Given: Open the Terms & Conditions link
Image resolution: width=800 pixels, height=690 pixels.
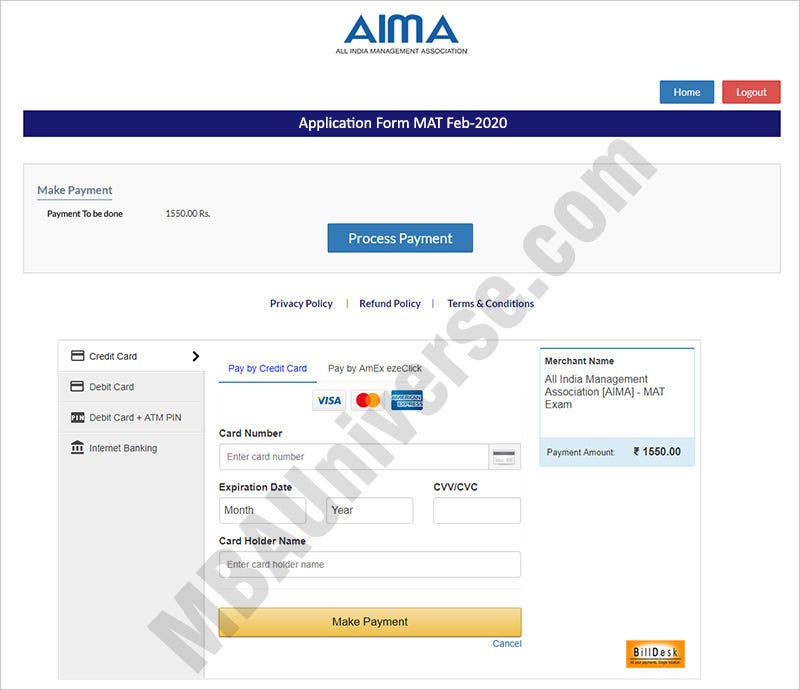Looking at the screenshot, I should click(x=491, y=303).
